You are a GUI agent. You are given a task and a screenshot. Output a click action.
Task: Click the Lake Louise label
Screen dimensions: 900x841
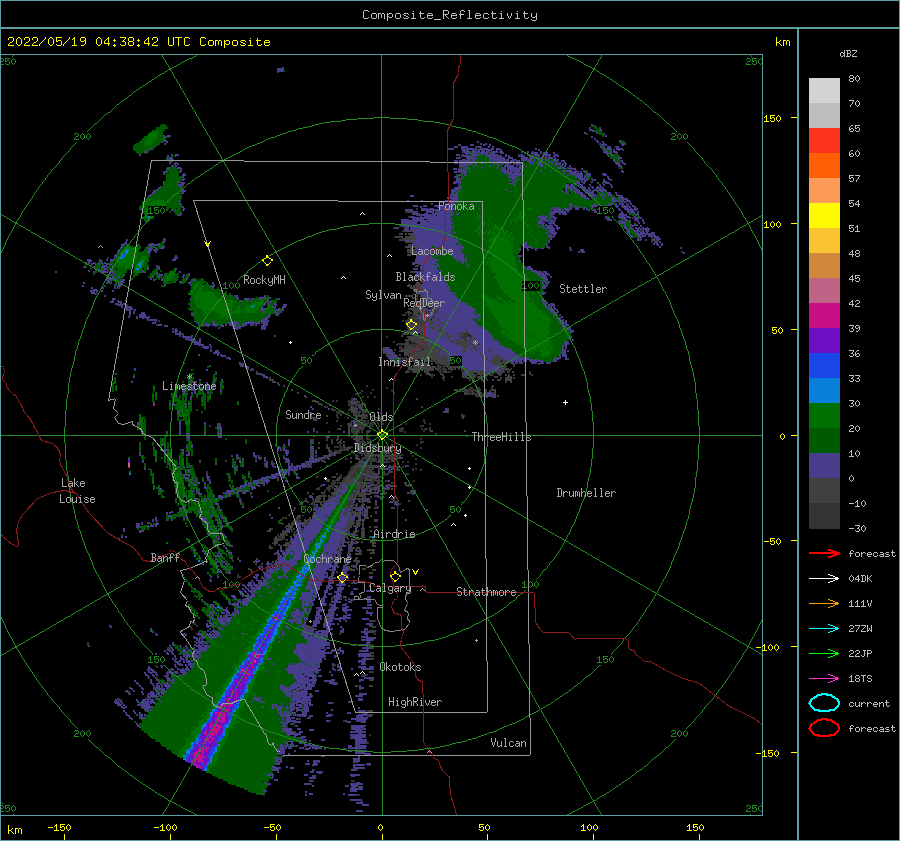click(x=77, y=491)
